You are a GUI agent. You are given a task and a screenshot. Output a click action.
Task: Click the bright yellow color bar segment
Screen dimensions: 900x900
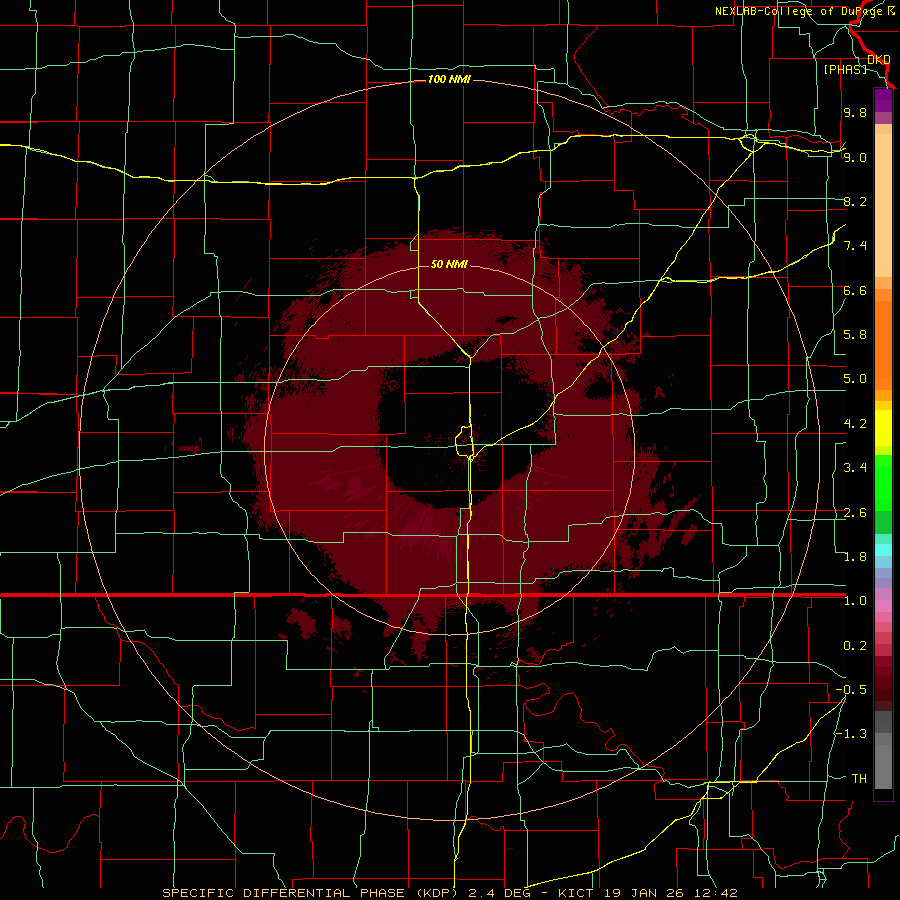pos(883,428)
